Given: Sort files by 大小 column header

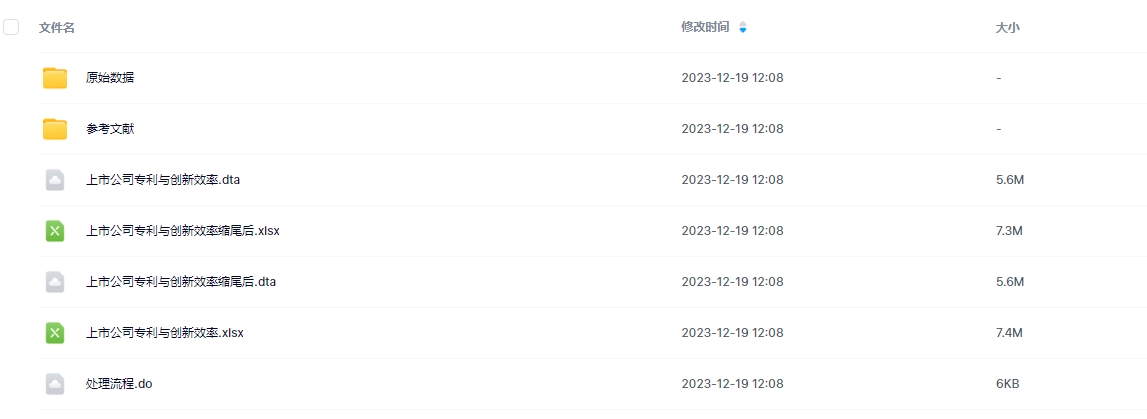Looking at the screenshot, I should pyautogui.click(x=1007, y=28).
